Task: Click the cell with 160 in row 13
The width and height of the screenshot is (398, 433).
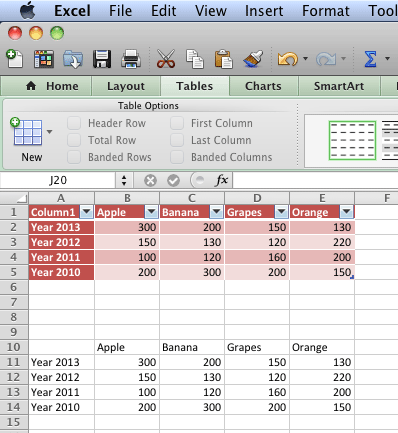Action: pos(257,392)
